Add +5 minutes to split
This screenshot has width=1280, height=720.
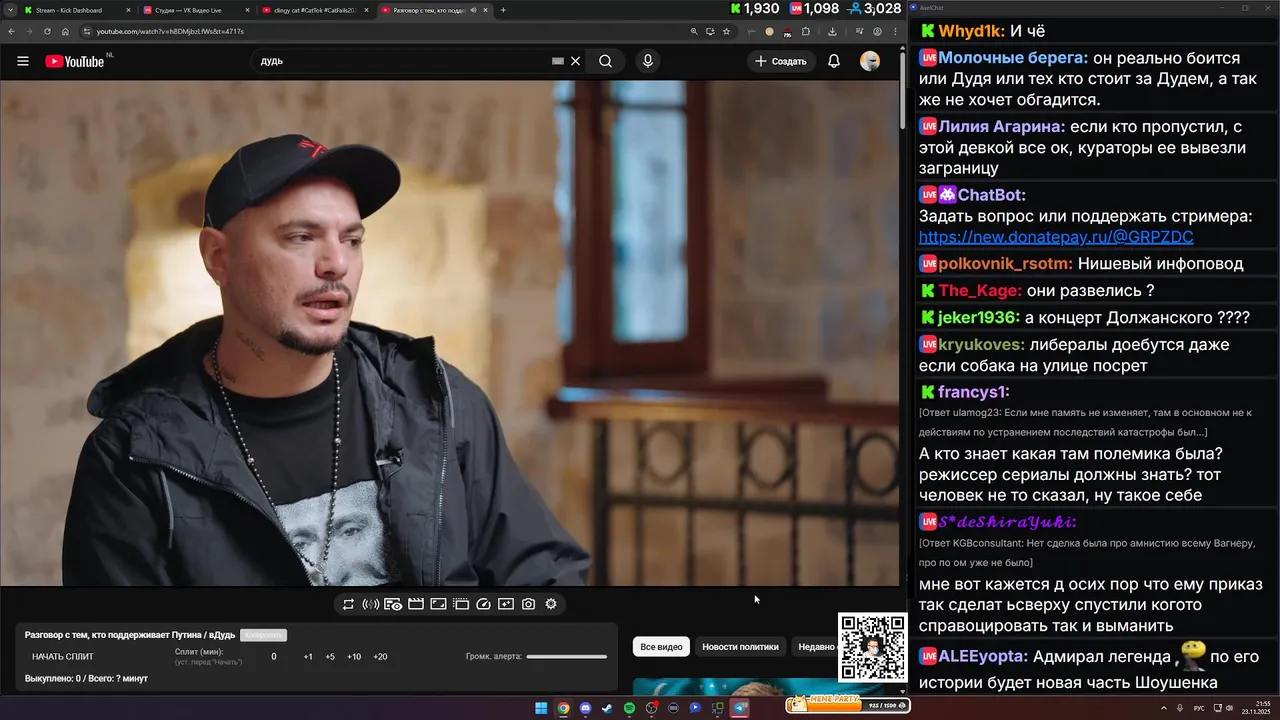330,657
